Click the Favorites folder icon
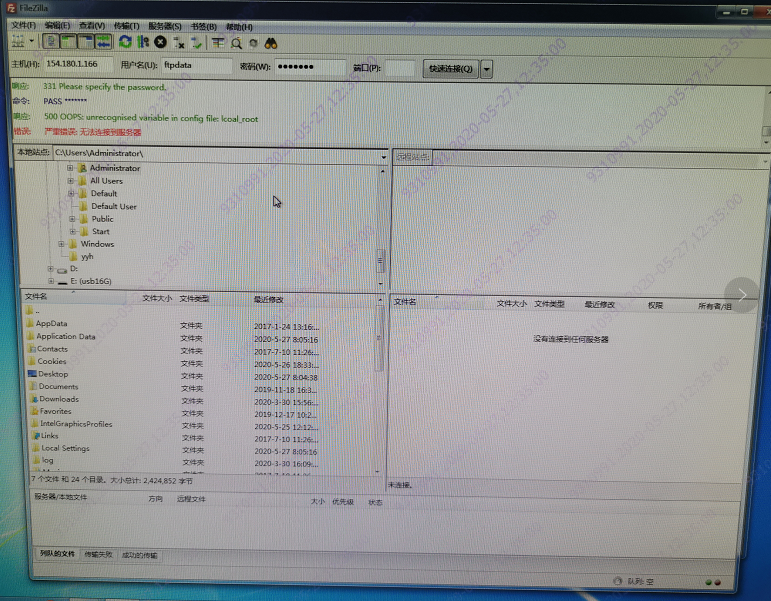 click(34, 411)
